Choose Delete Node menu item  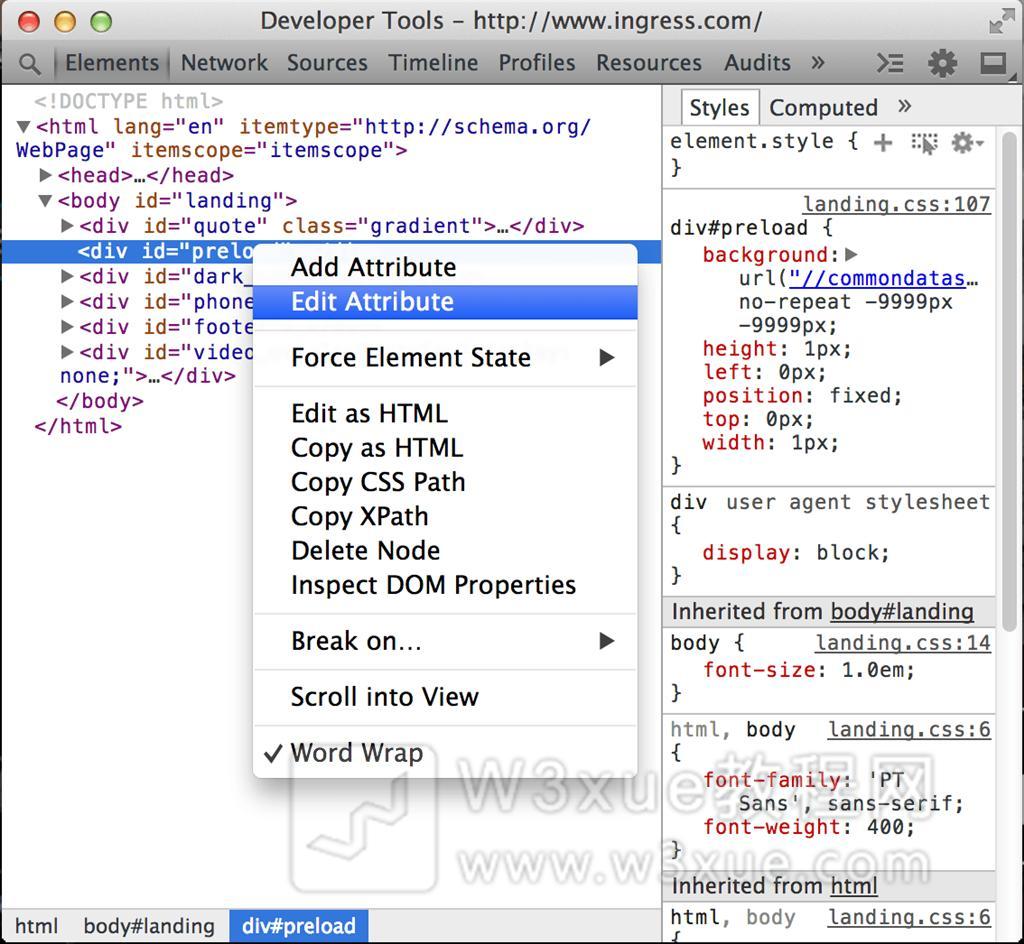445,551
